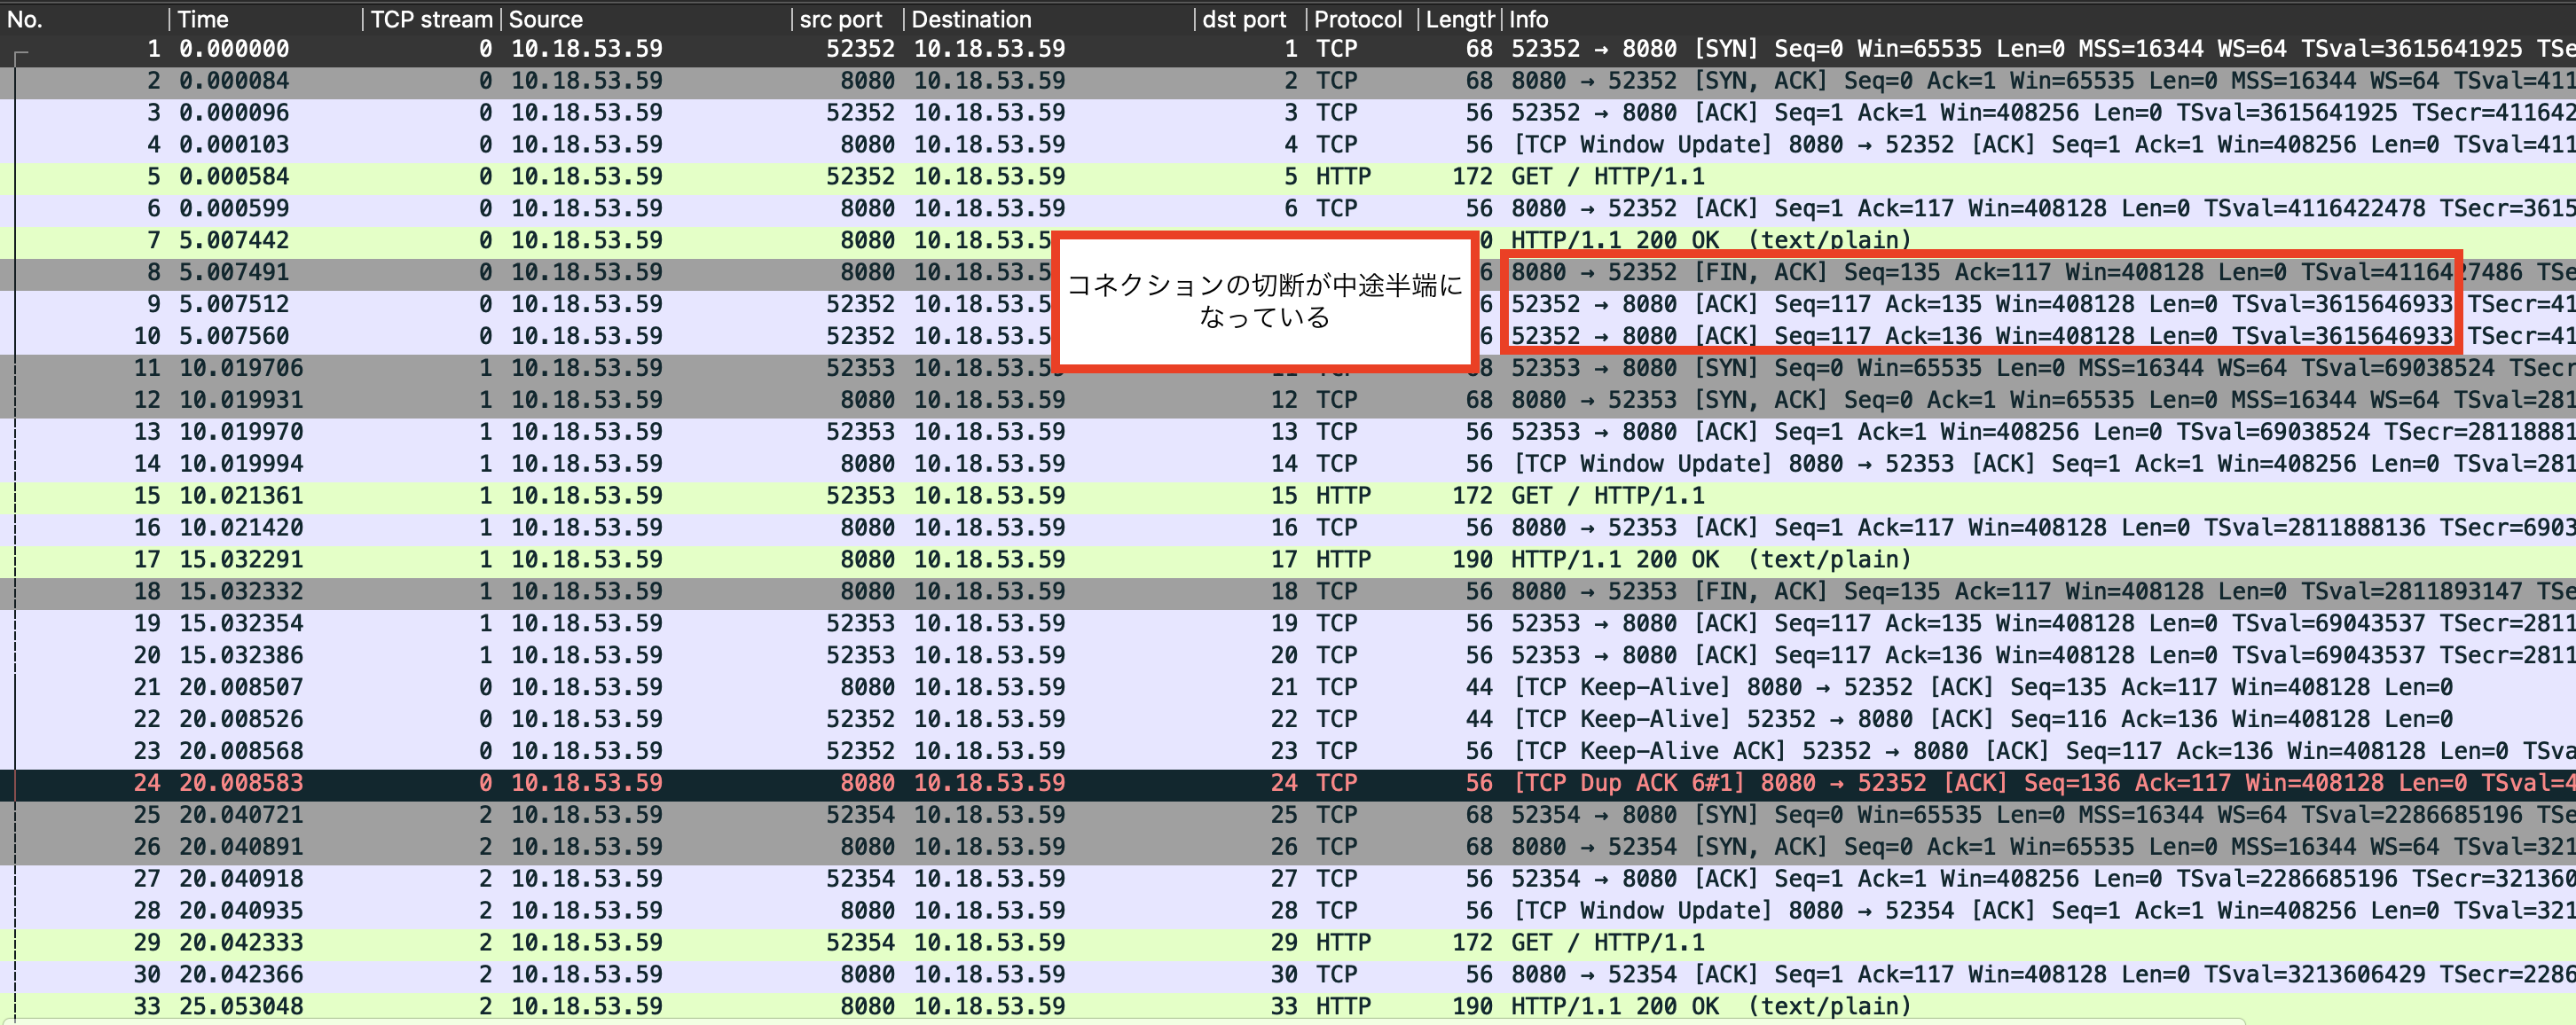Viewport: 2576px width, 1025px height.
Task: Sort by the src port column header
Action: click(848, 19)
